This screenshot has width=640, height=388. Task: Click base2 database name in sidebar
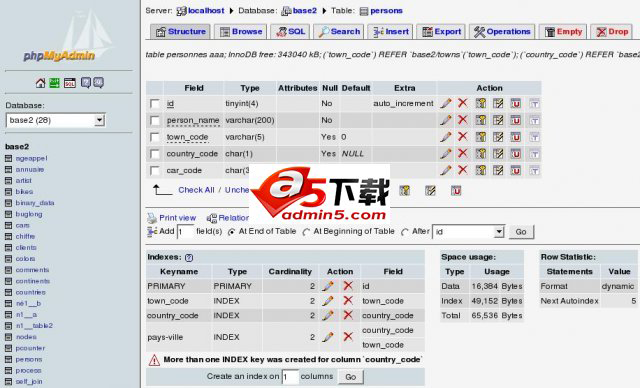coord(17,146)
